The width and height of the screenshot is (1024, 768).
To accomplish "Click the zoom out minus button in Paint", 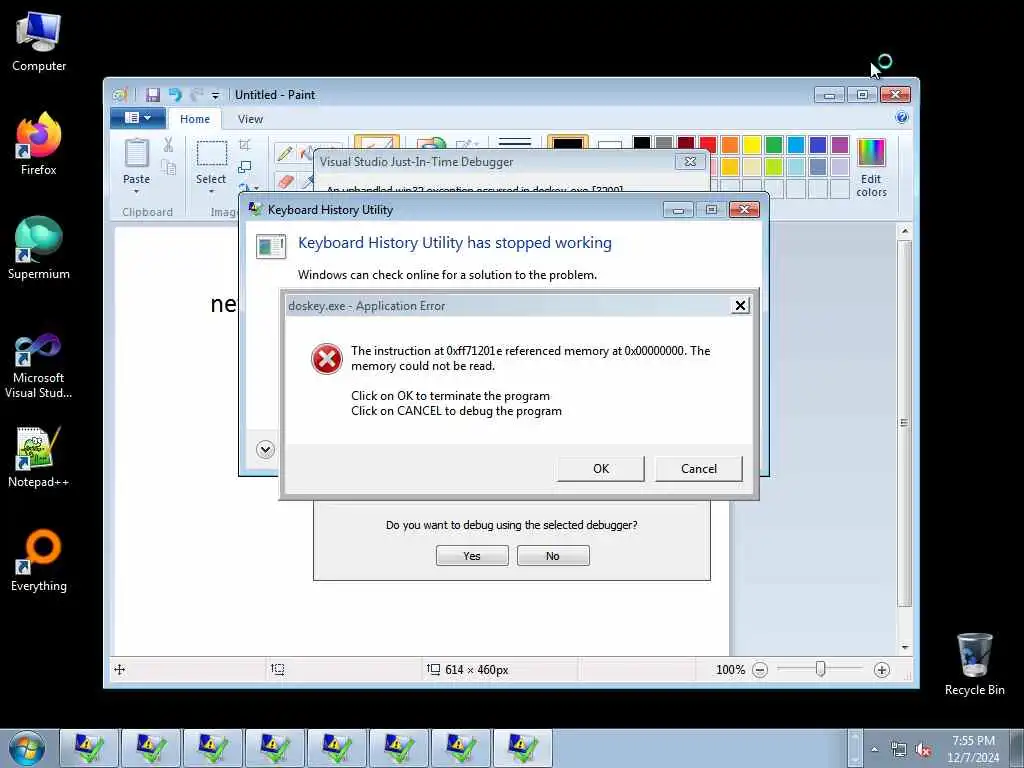I will click(x=760, y=670).
